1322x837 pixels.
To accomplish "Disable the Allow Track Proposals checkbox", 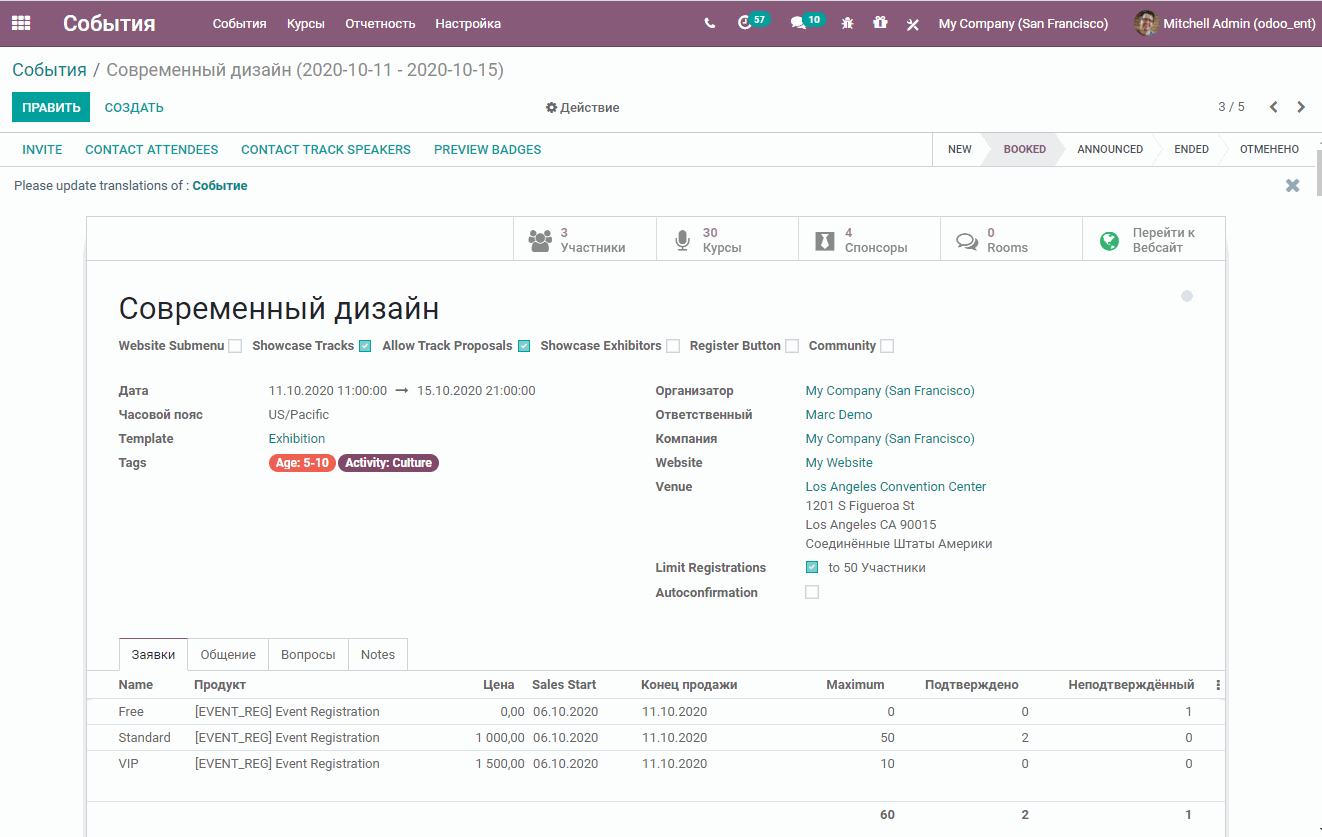I will point(524,345).
